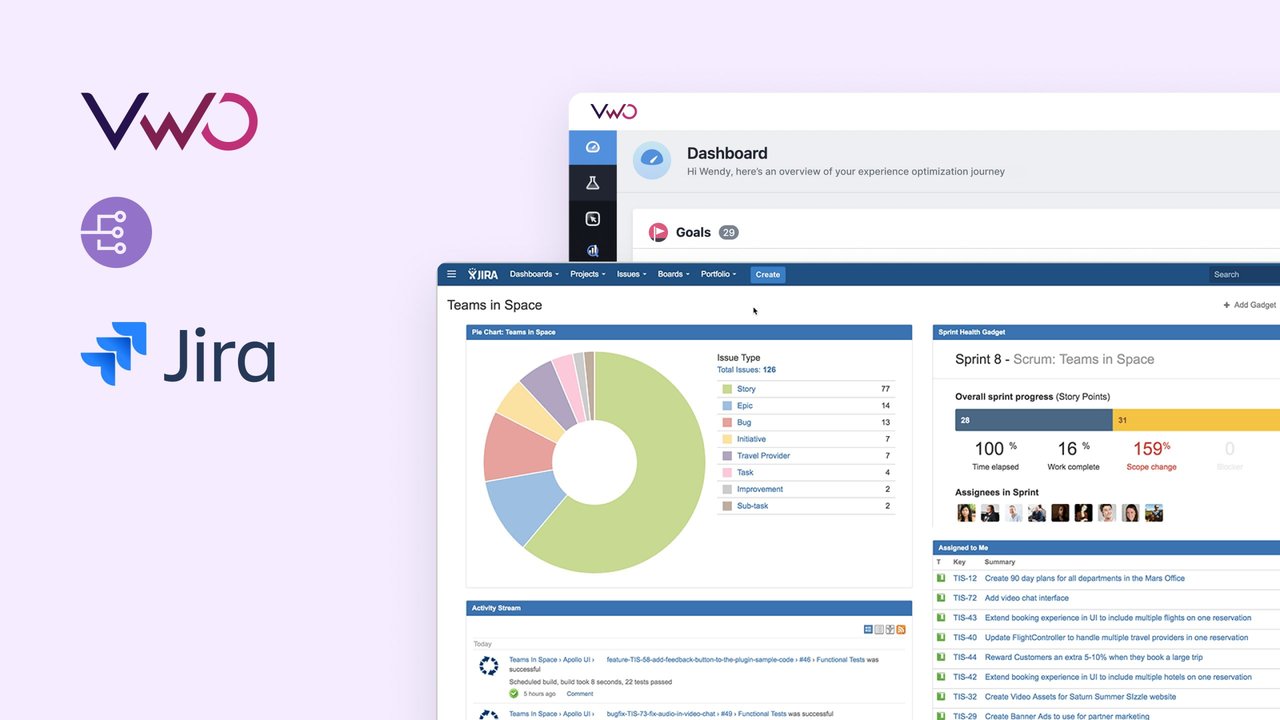Expand the Projects dropdown menu

(x=587, y=274)
